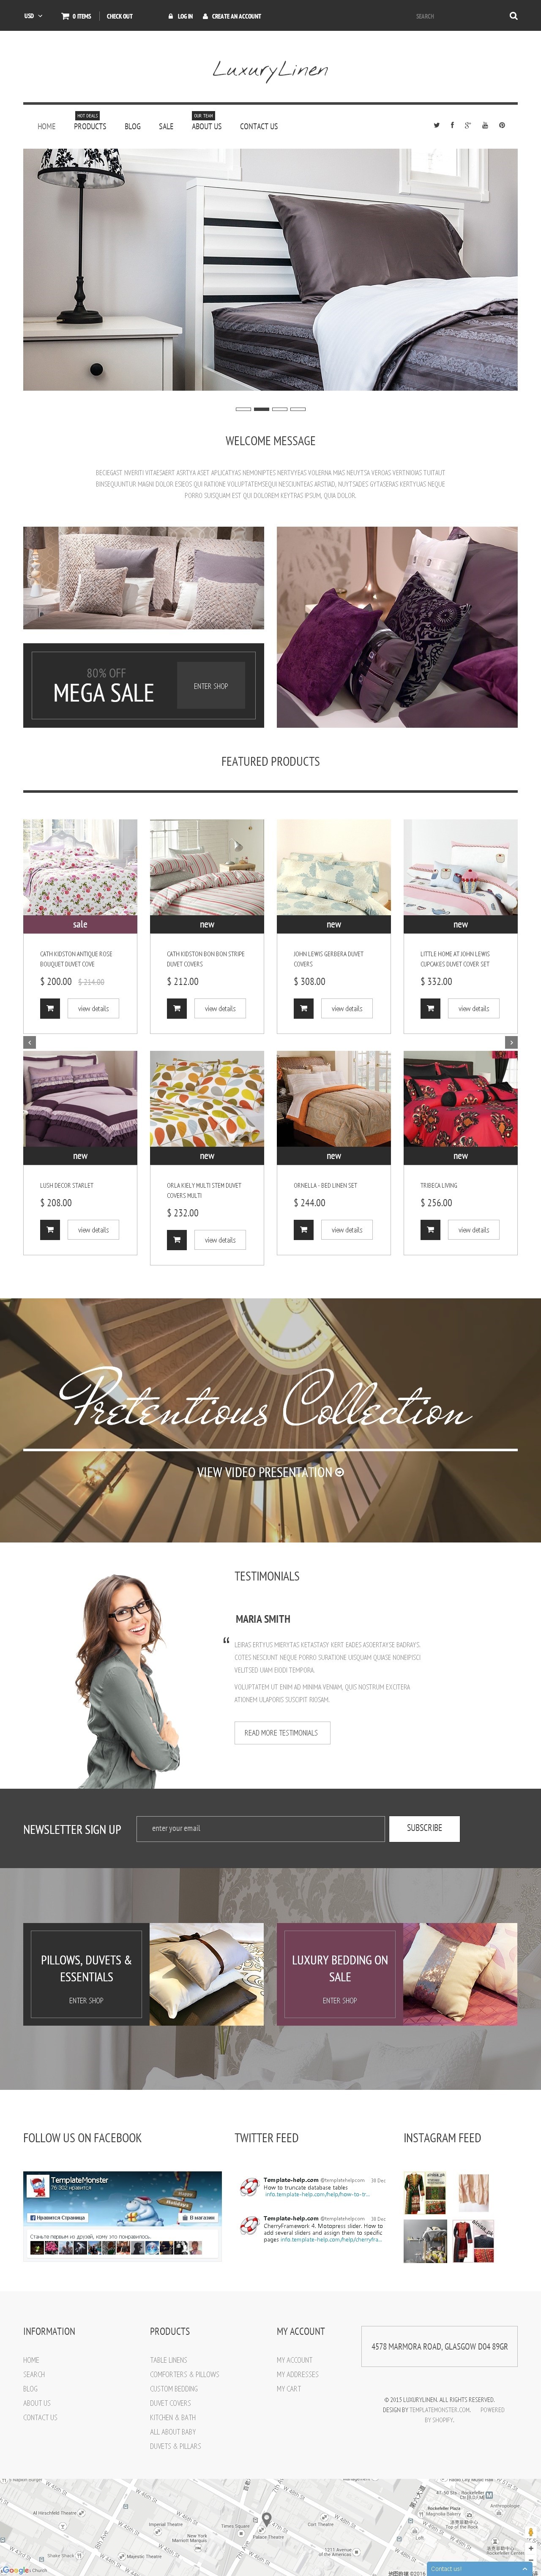Open the Twitter social icon
Viewport: 541px width, 2576px height.
(x=436, y=125)
